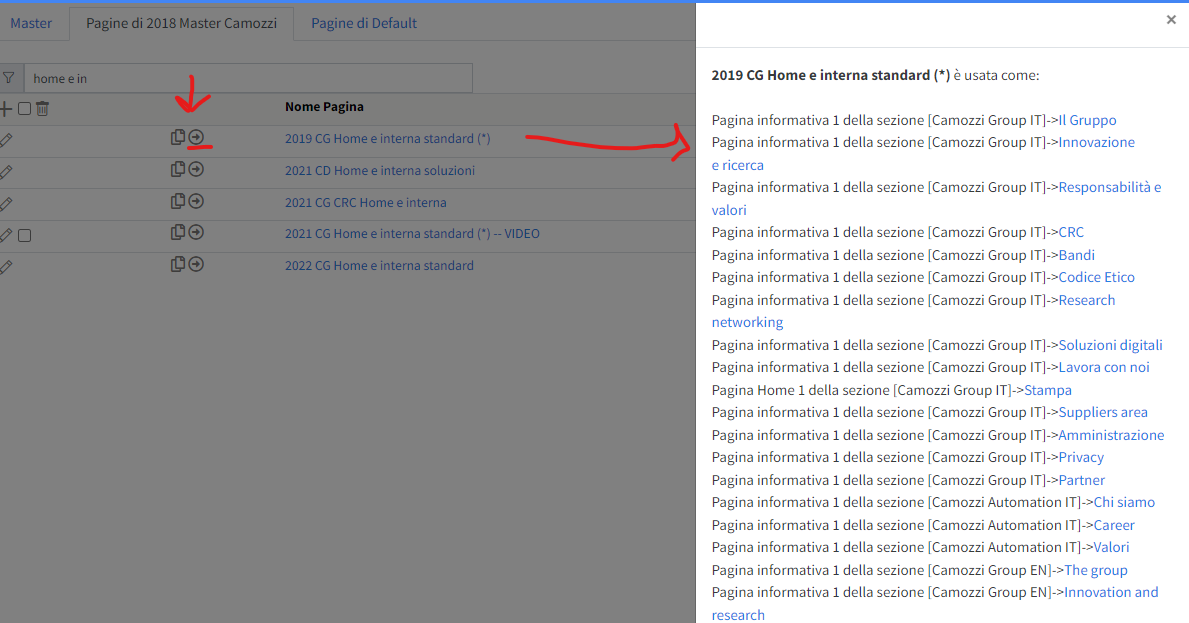
Task: Add a new page with plus icon
Action: pyautogui.click(x=5, y=108)
